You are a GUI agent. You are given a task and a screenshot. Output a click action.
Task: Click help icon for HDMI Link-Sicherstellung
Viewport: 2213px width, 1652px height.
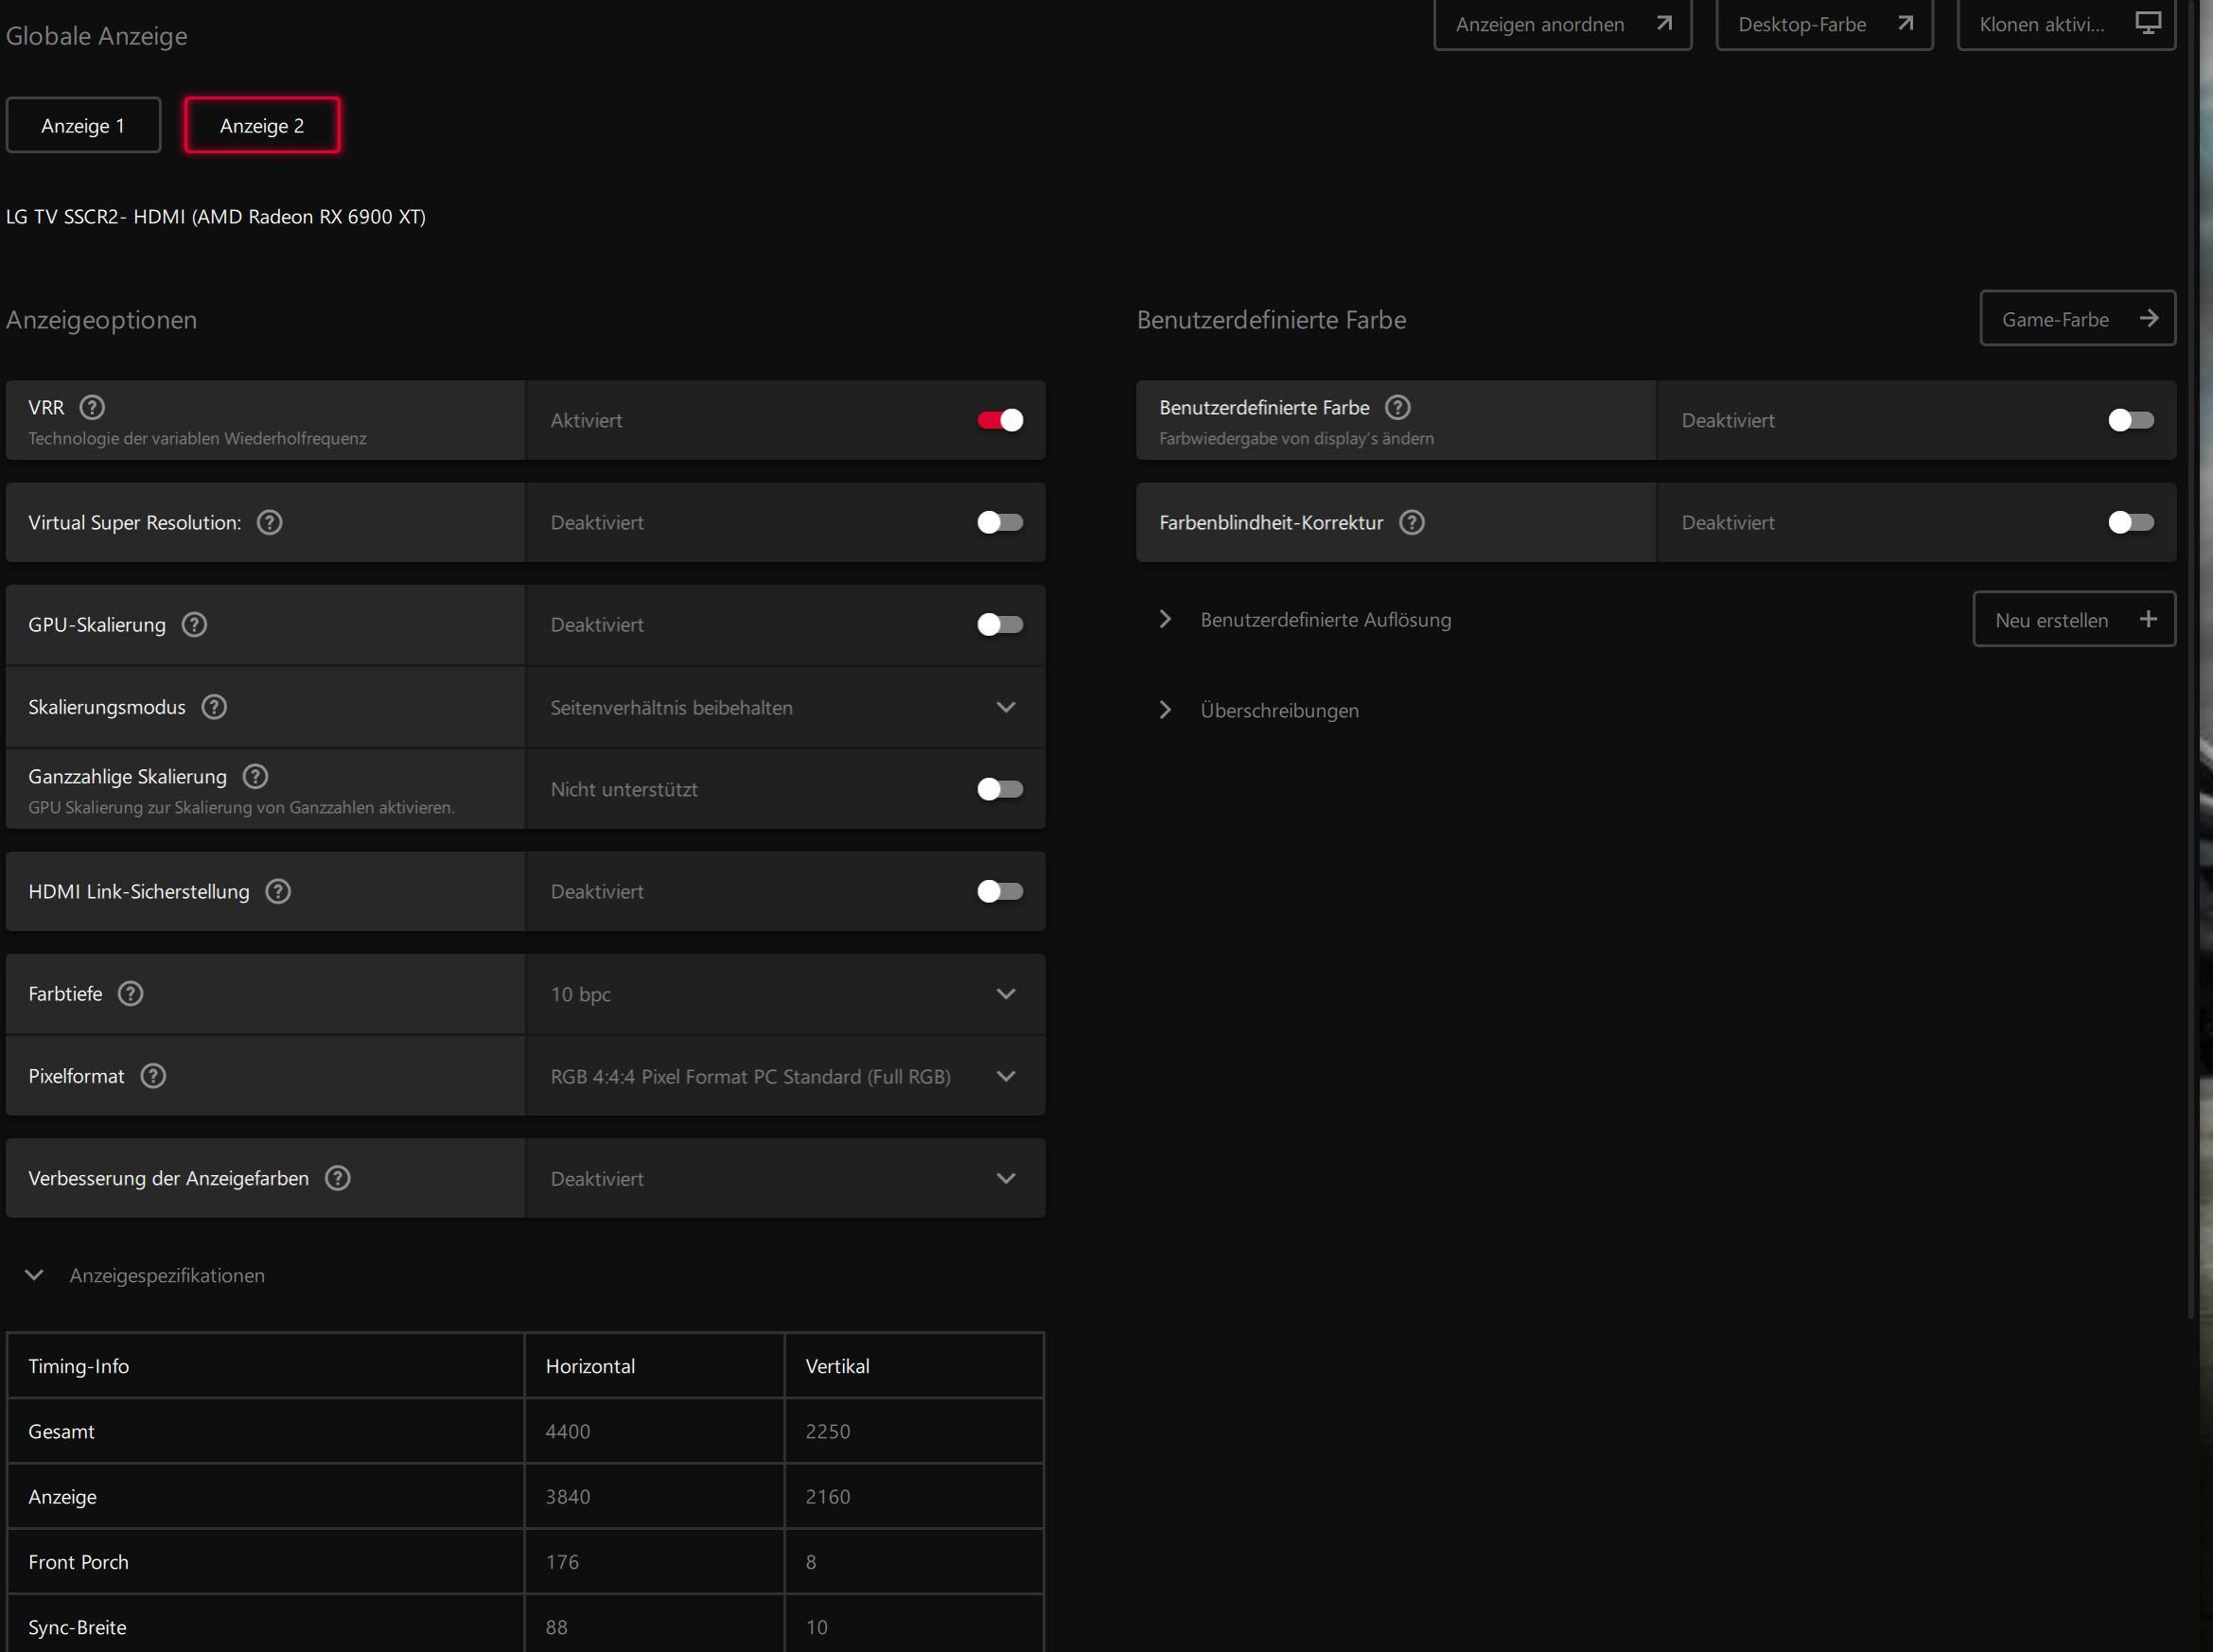(278, 891)
